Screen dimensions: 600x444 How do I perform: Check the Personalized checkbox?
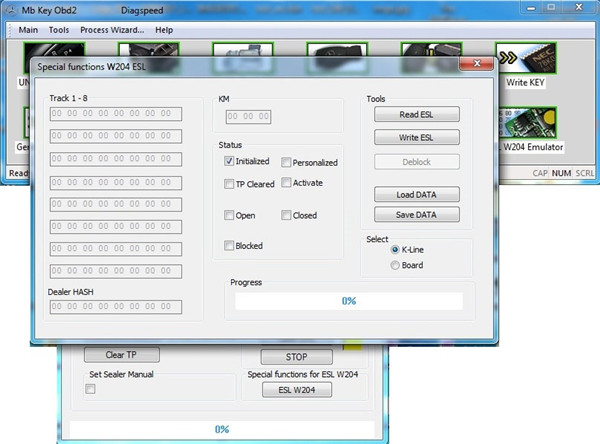[x=286, y=163]
